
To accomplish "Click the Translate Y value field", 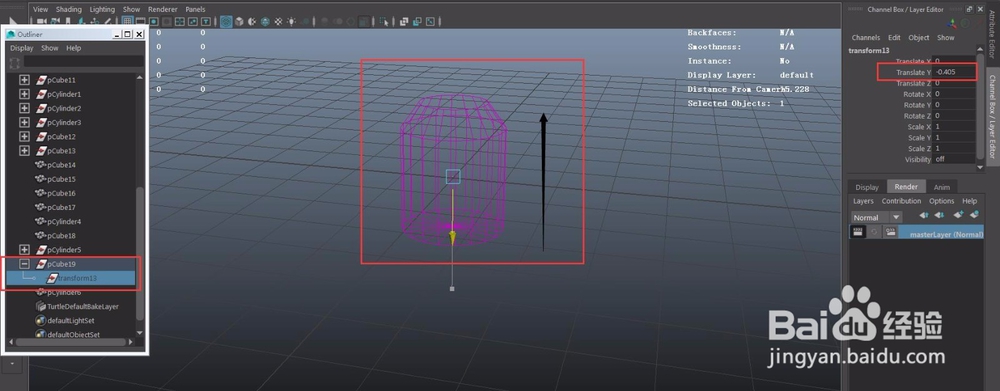I will pos(954,72).
